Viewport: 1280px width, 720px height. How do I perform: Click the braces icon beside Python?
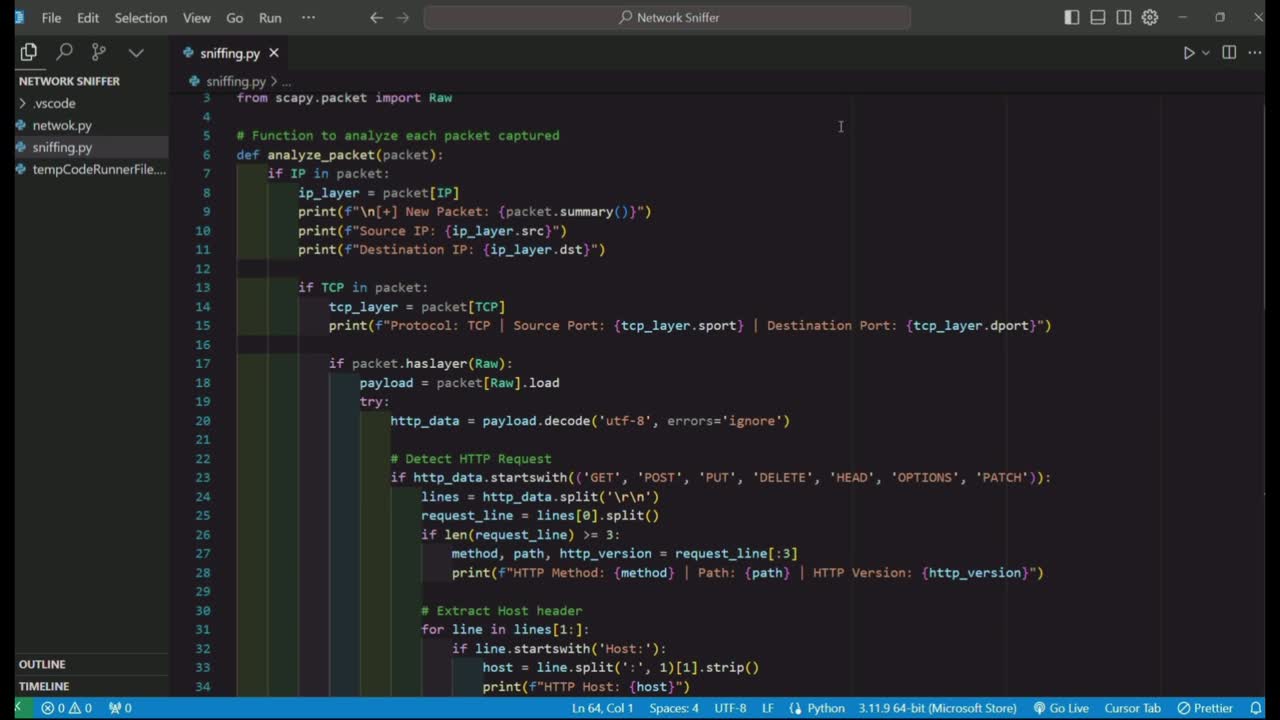[x=795, y=708]
